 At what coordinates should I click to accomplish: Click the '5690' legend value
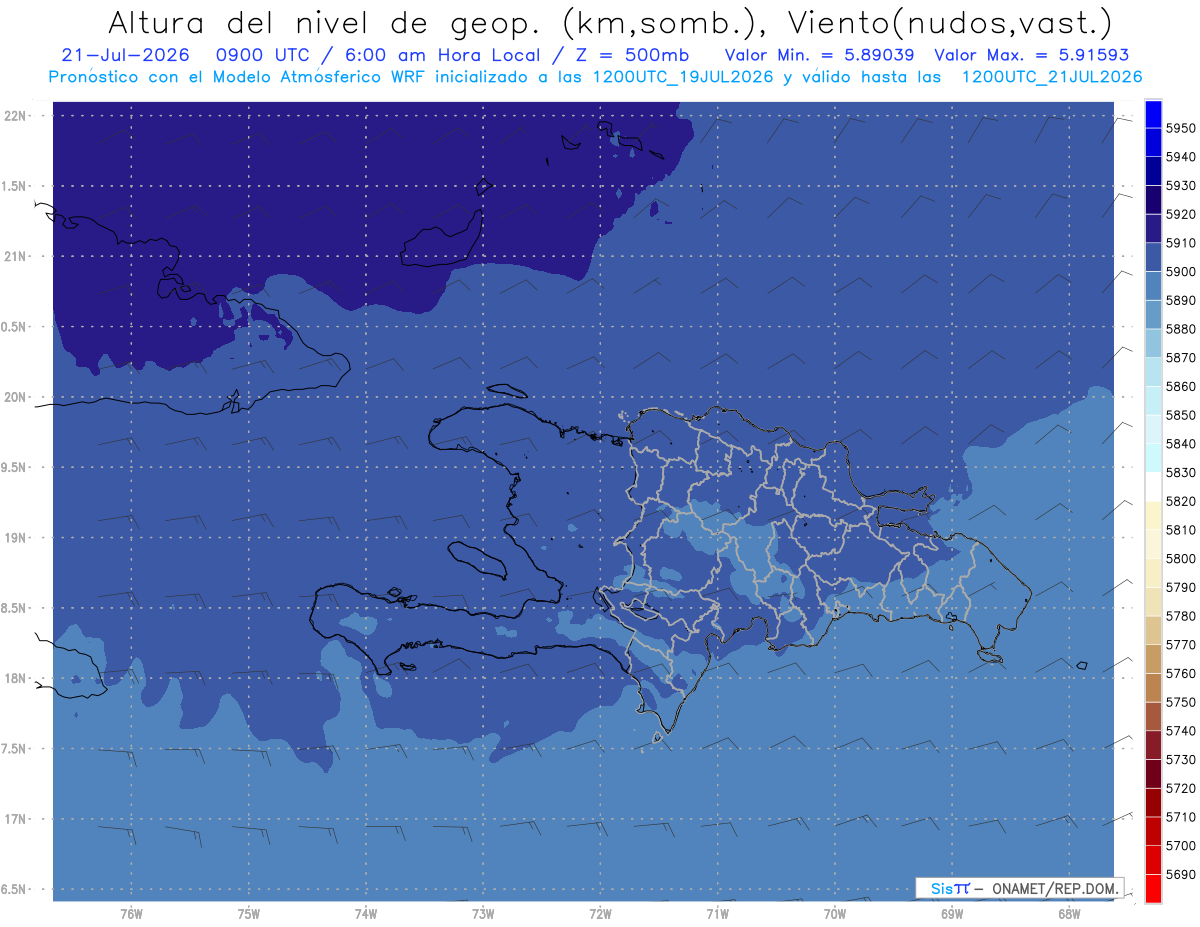1181,874
